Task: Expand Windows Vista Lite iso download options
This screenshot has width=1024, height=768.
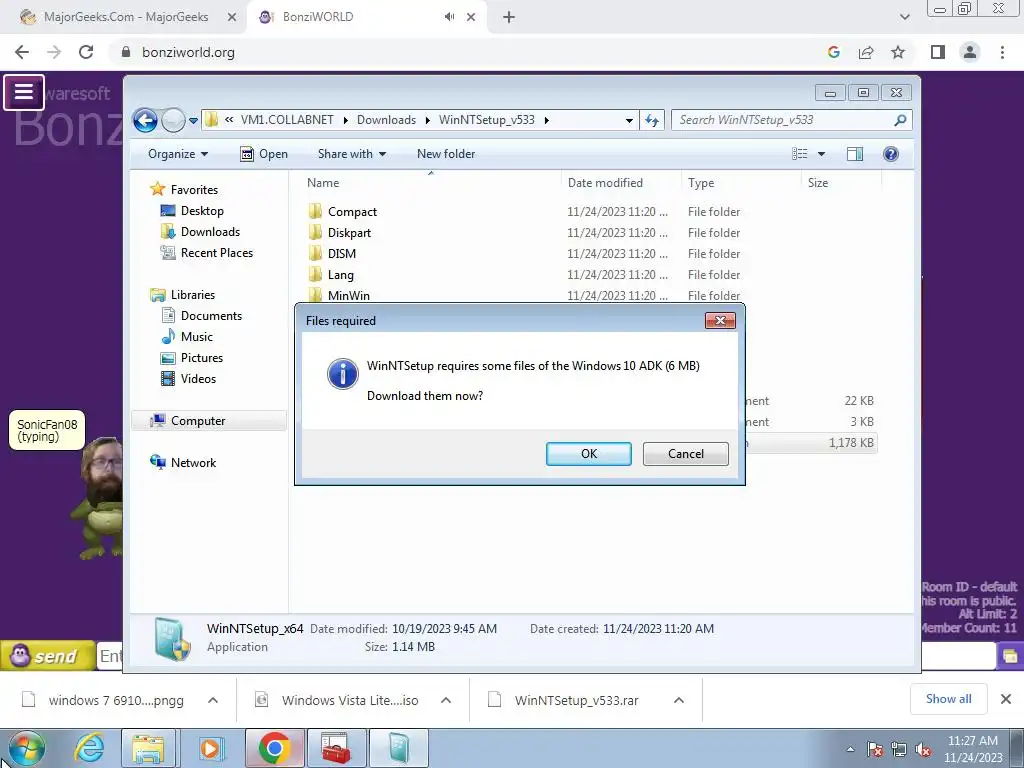Action: [446, 700]
